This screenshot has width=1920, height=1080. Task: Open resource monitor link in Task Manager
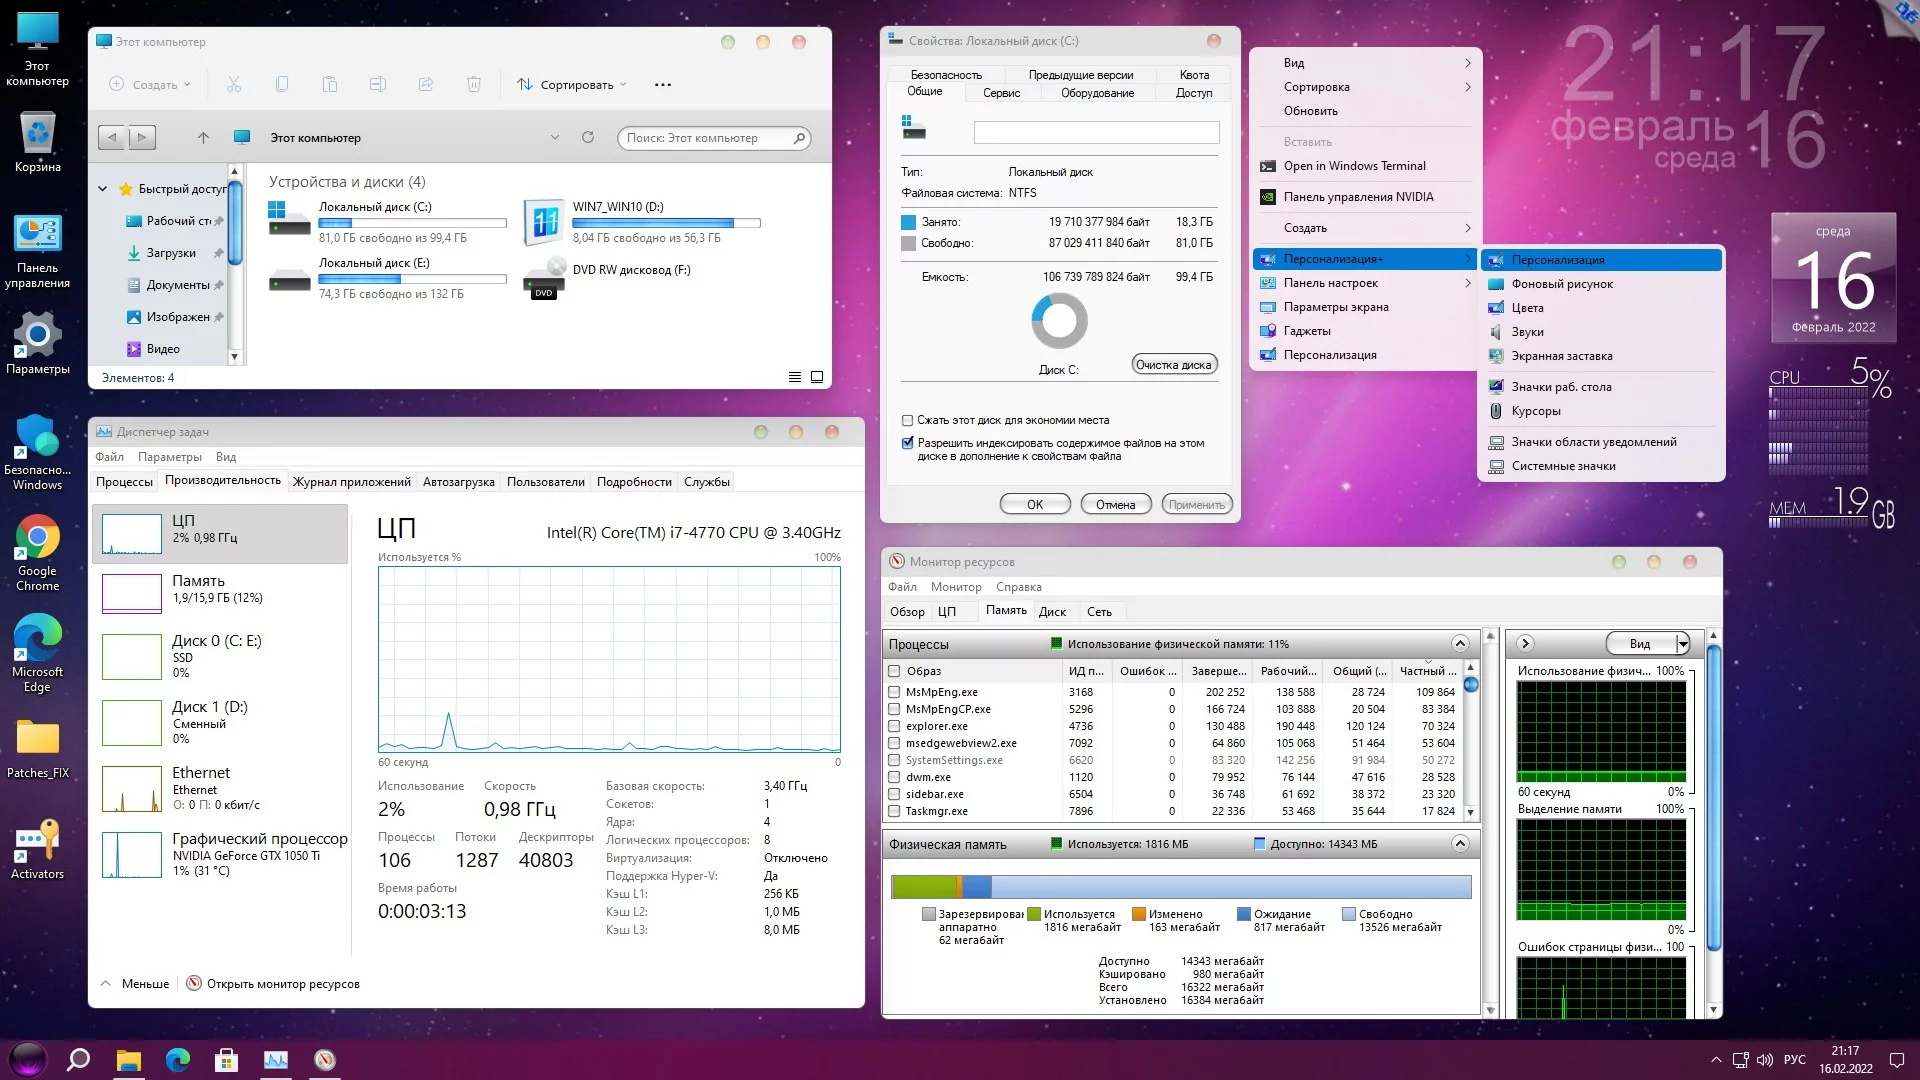pos(282,984)
